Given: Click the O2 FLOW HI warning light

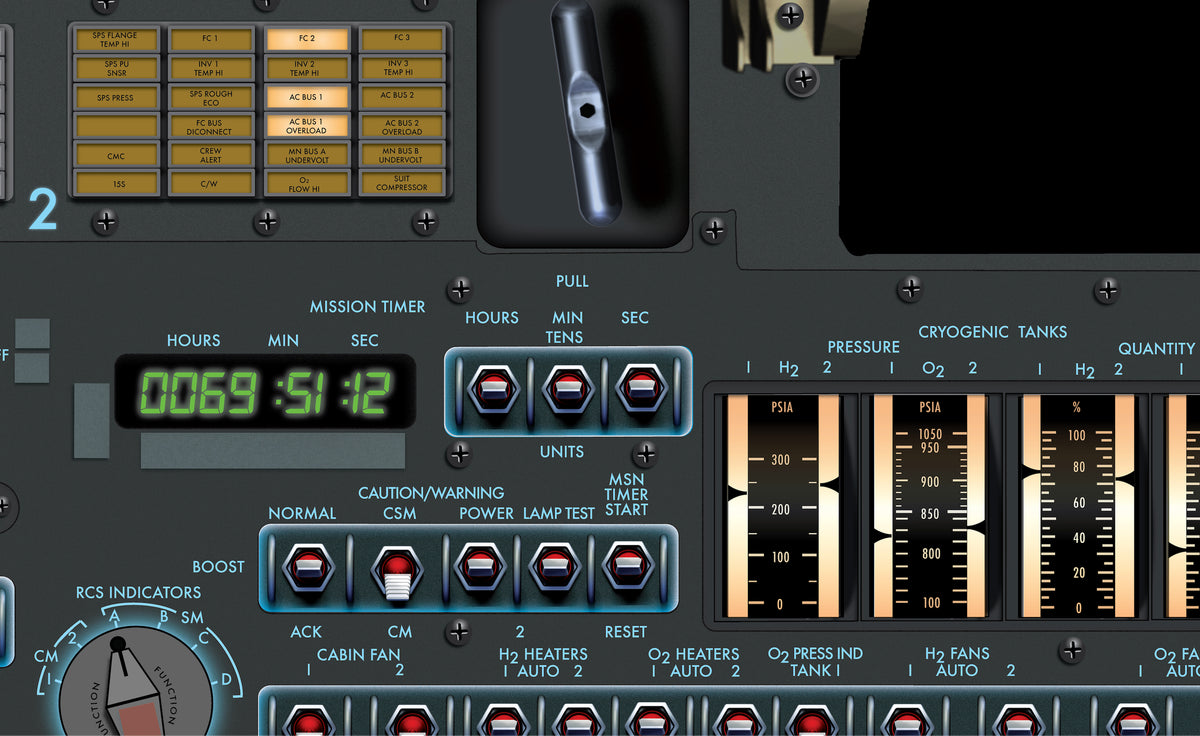Looking at the screenshot, I should pos(307,183).
